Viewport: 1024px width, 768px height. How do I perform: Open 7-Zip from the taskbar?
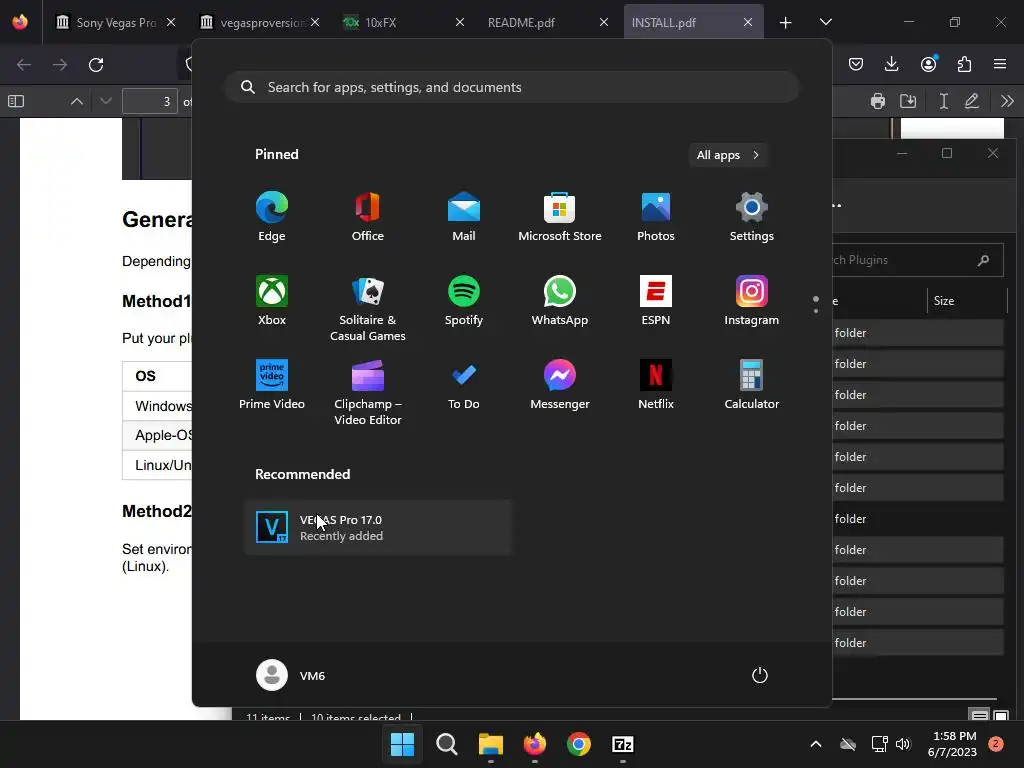(622, 744)
